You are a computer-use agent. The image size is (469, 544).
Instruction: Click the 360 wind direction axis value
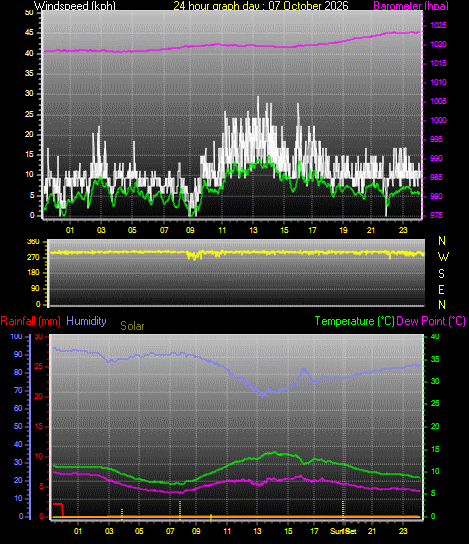point(33,241)
